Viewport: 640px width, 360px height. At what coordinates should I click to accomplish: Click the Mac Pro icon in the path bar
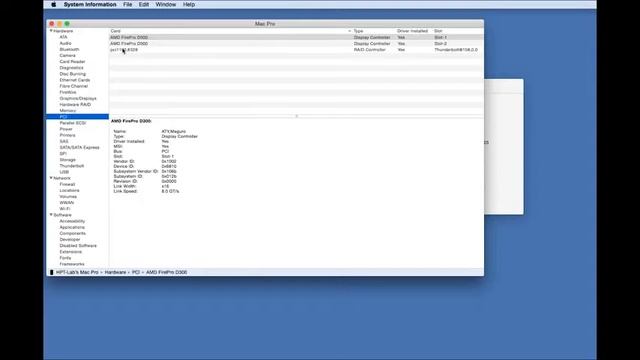(x=51, y=272)
